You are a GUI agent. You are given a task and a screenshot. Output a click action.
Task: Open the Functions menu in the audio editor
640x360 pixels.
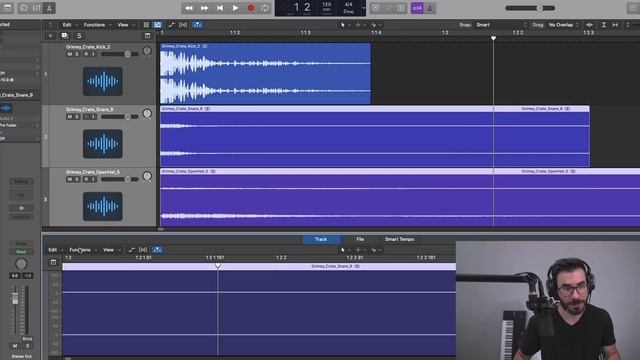(x=80, y=250)
